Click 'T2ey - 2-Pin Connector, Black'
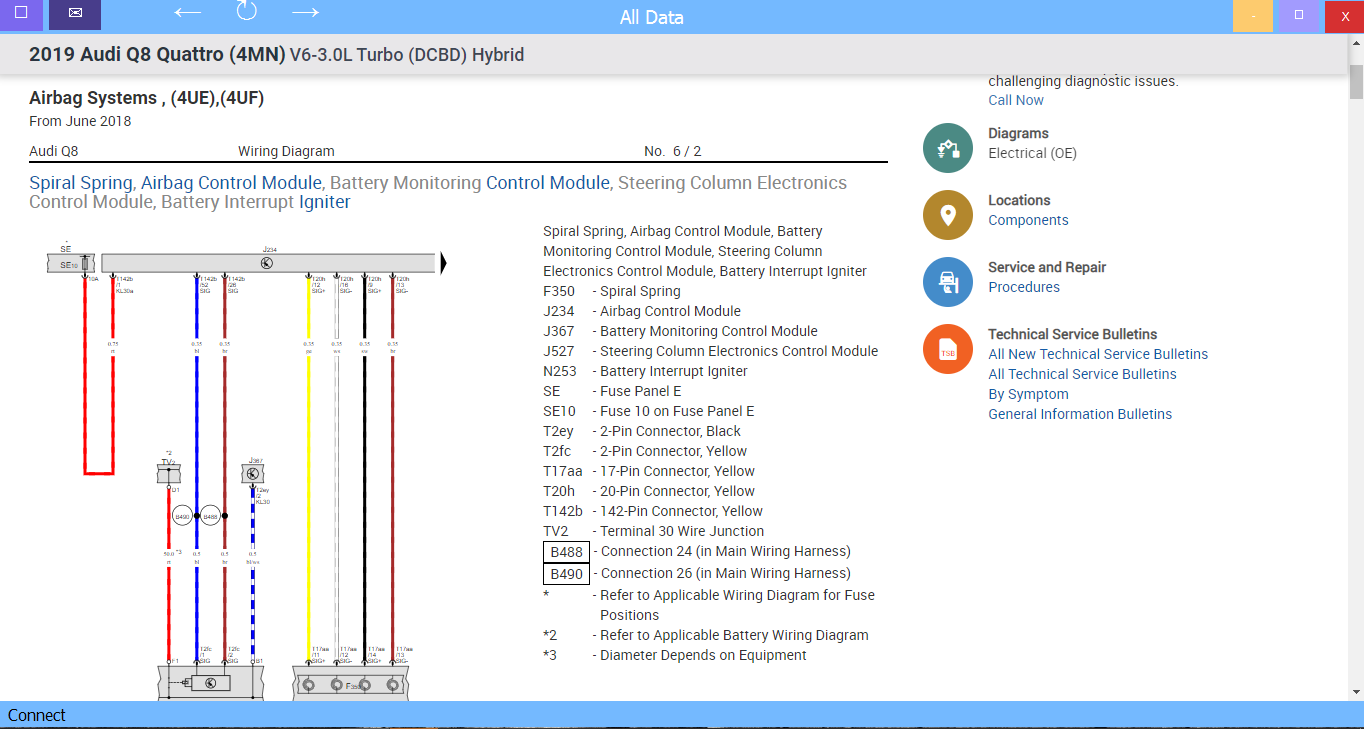The width and height of the screenshot is (1364, 729). [642, 431]
